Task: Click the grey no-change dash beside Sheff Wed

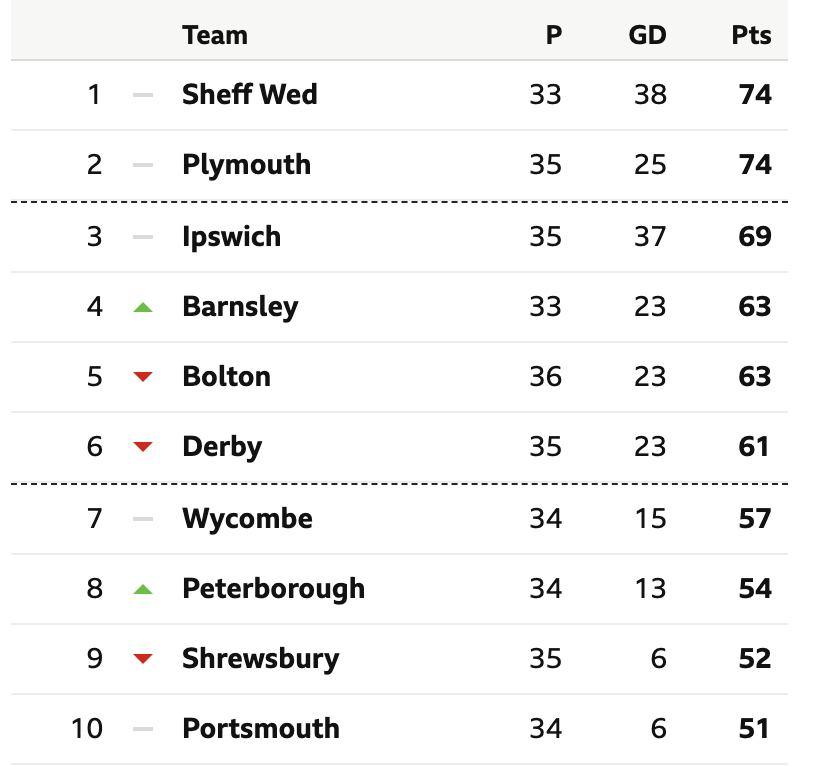Action: 143,95
